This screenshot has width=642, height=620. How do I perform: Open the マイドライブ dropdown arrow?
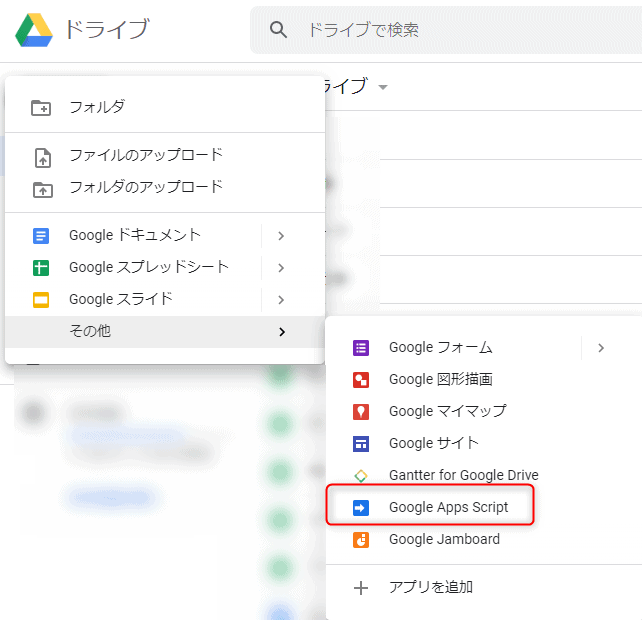tap(383, 87)
